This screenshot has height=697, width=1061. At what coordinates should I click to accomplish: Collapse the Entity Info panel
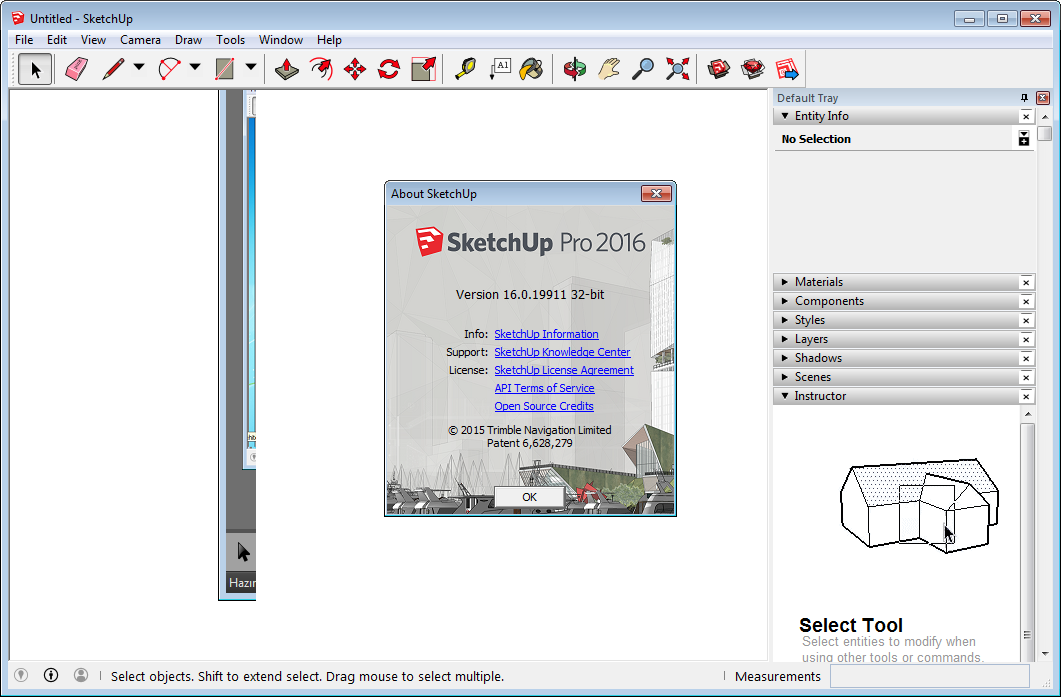click(785, 116)
